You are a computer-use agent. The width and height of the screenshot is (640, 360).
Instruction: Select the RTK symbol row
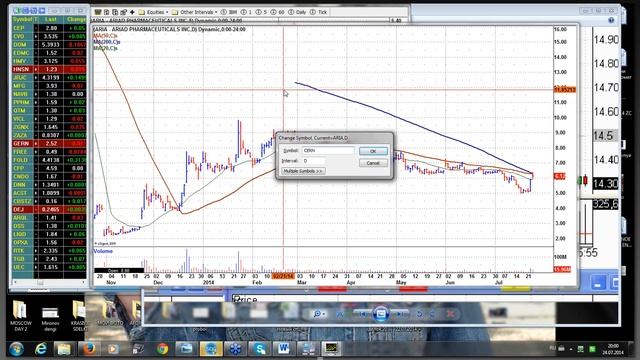[x=49, y=250]
